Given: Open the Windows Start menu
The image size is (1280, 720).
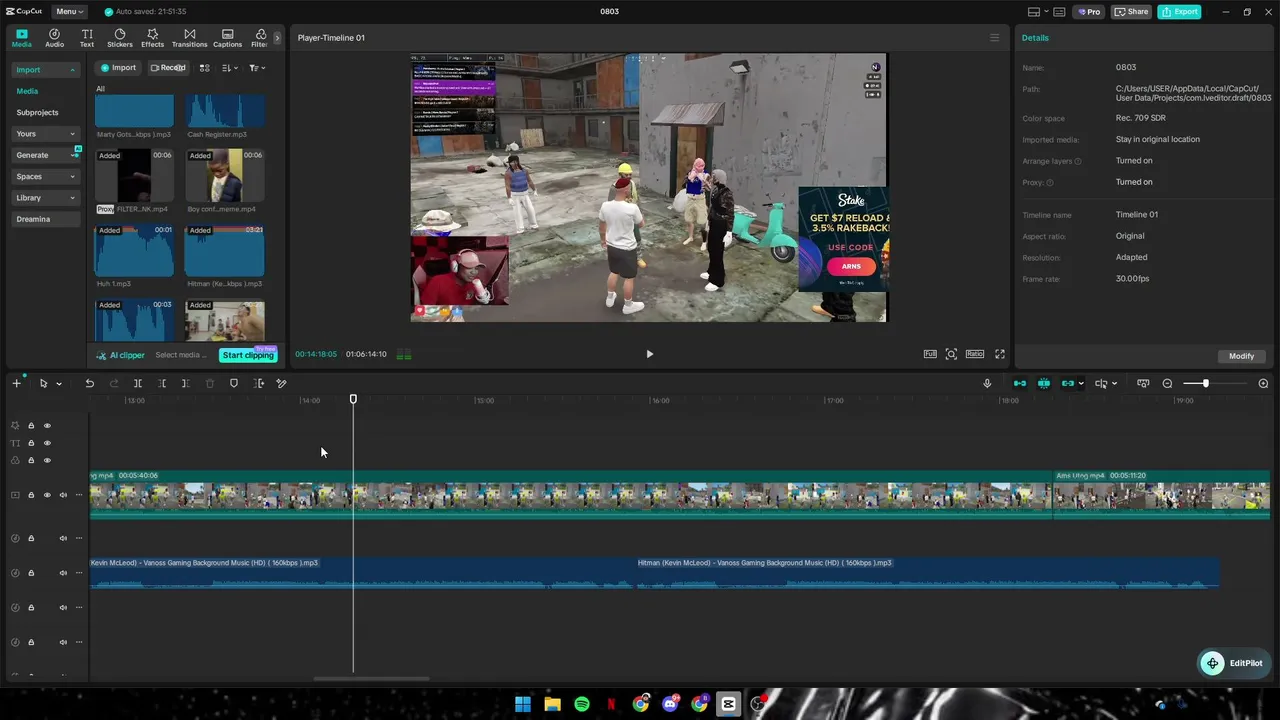Looking at the screenshot, I should [x=523, y=704].
